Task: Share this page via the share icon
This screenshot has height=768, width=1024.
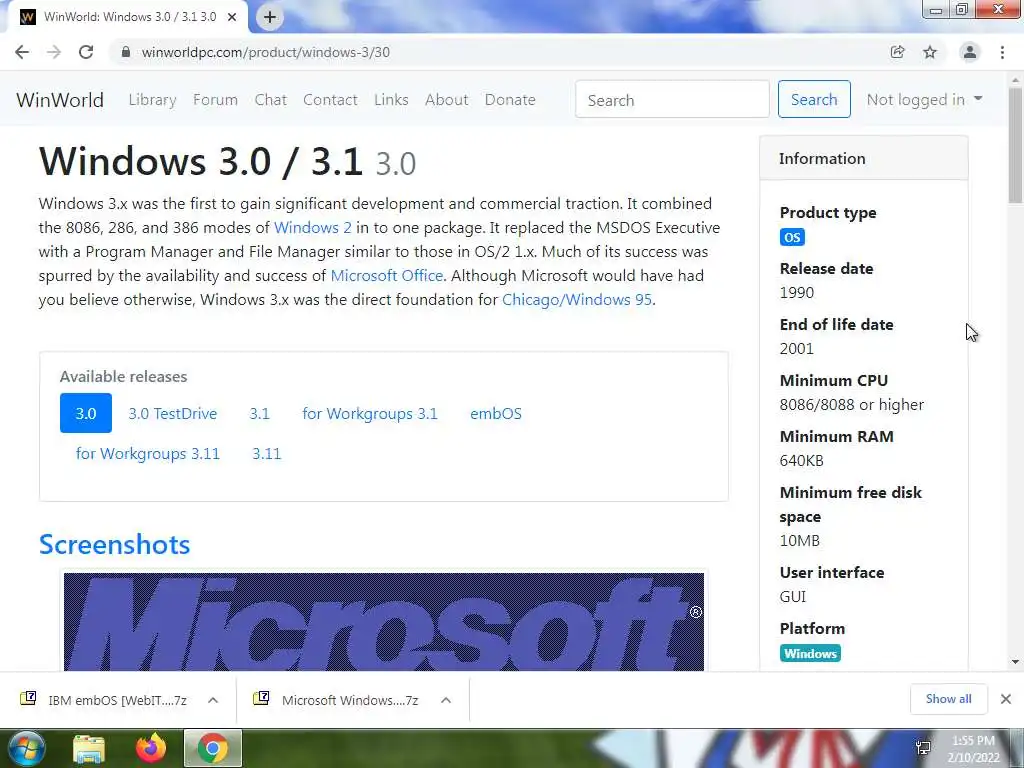Action: tap(897, 52)
